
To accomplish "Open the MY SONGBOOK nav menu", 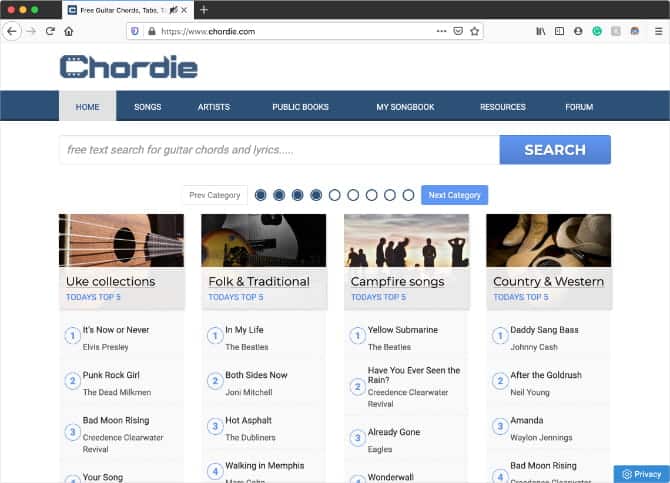I will tap(405, 107).
